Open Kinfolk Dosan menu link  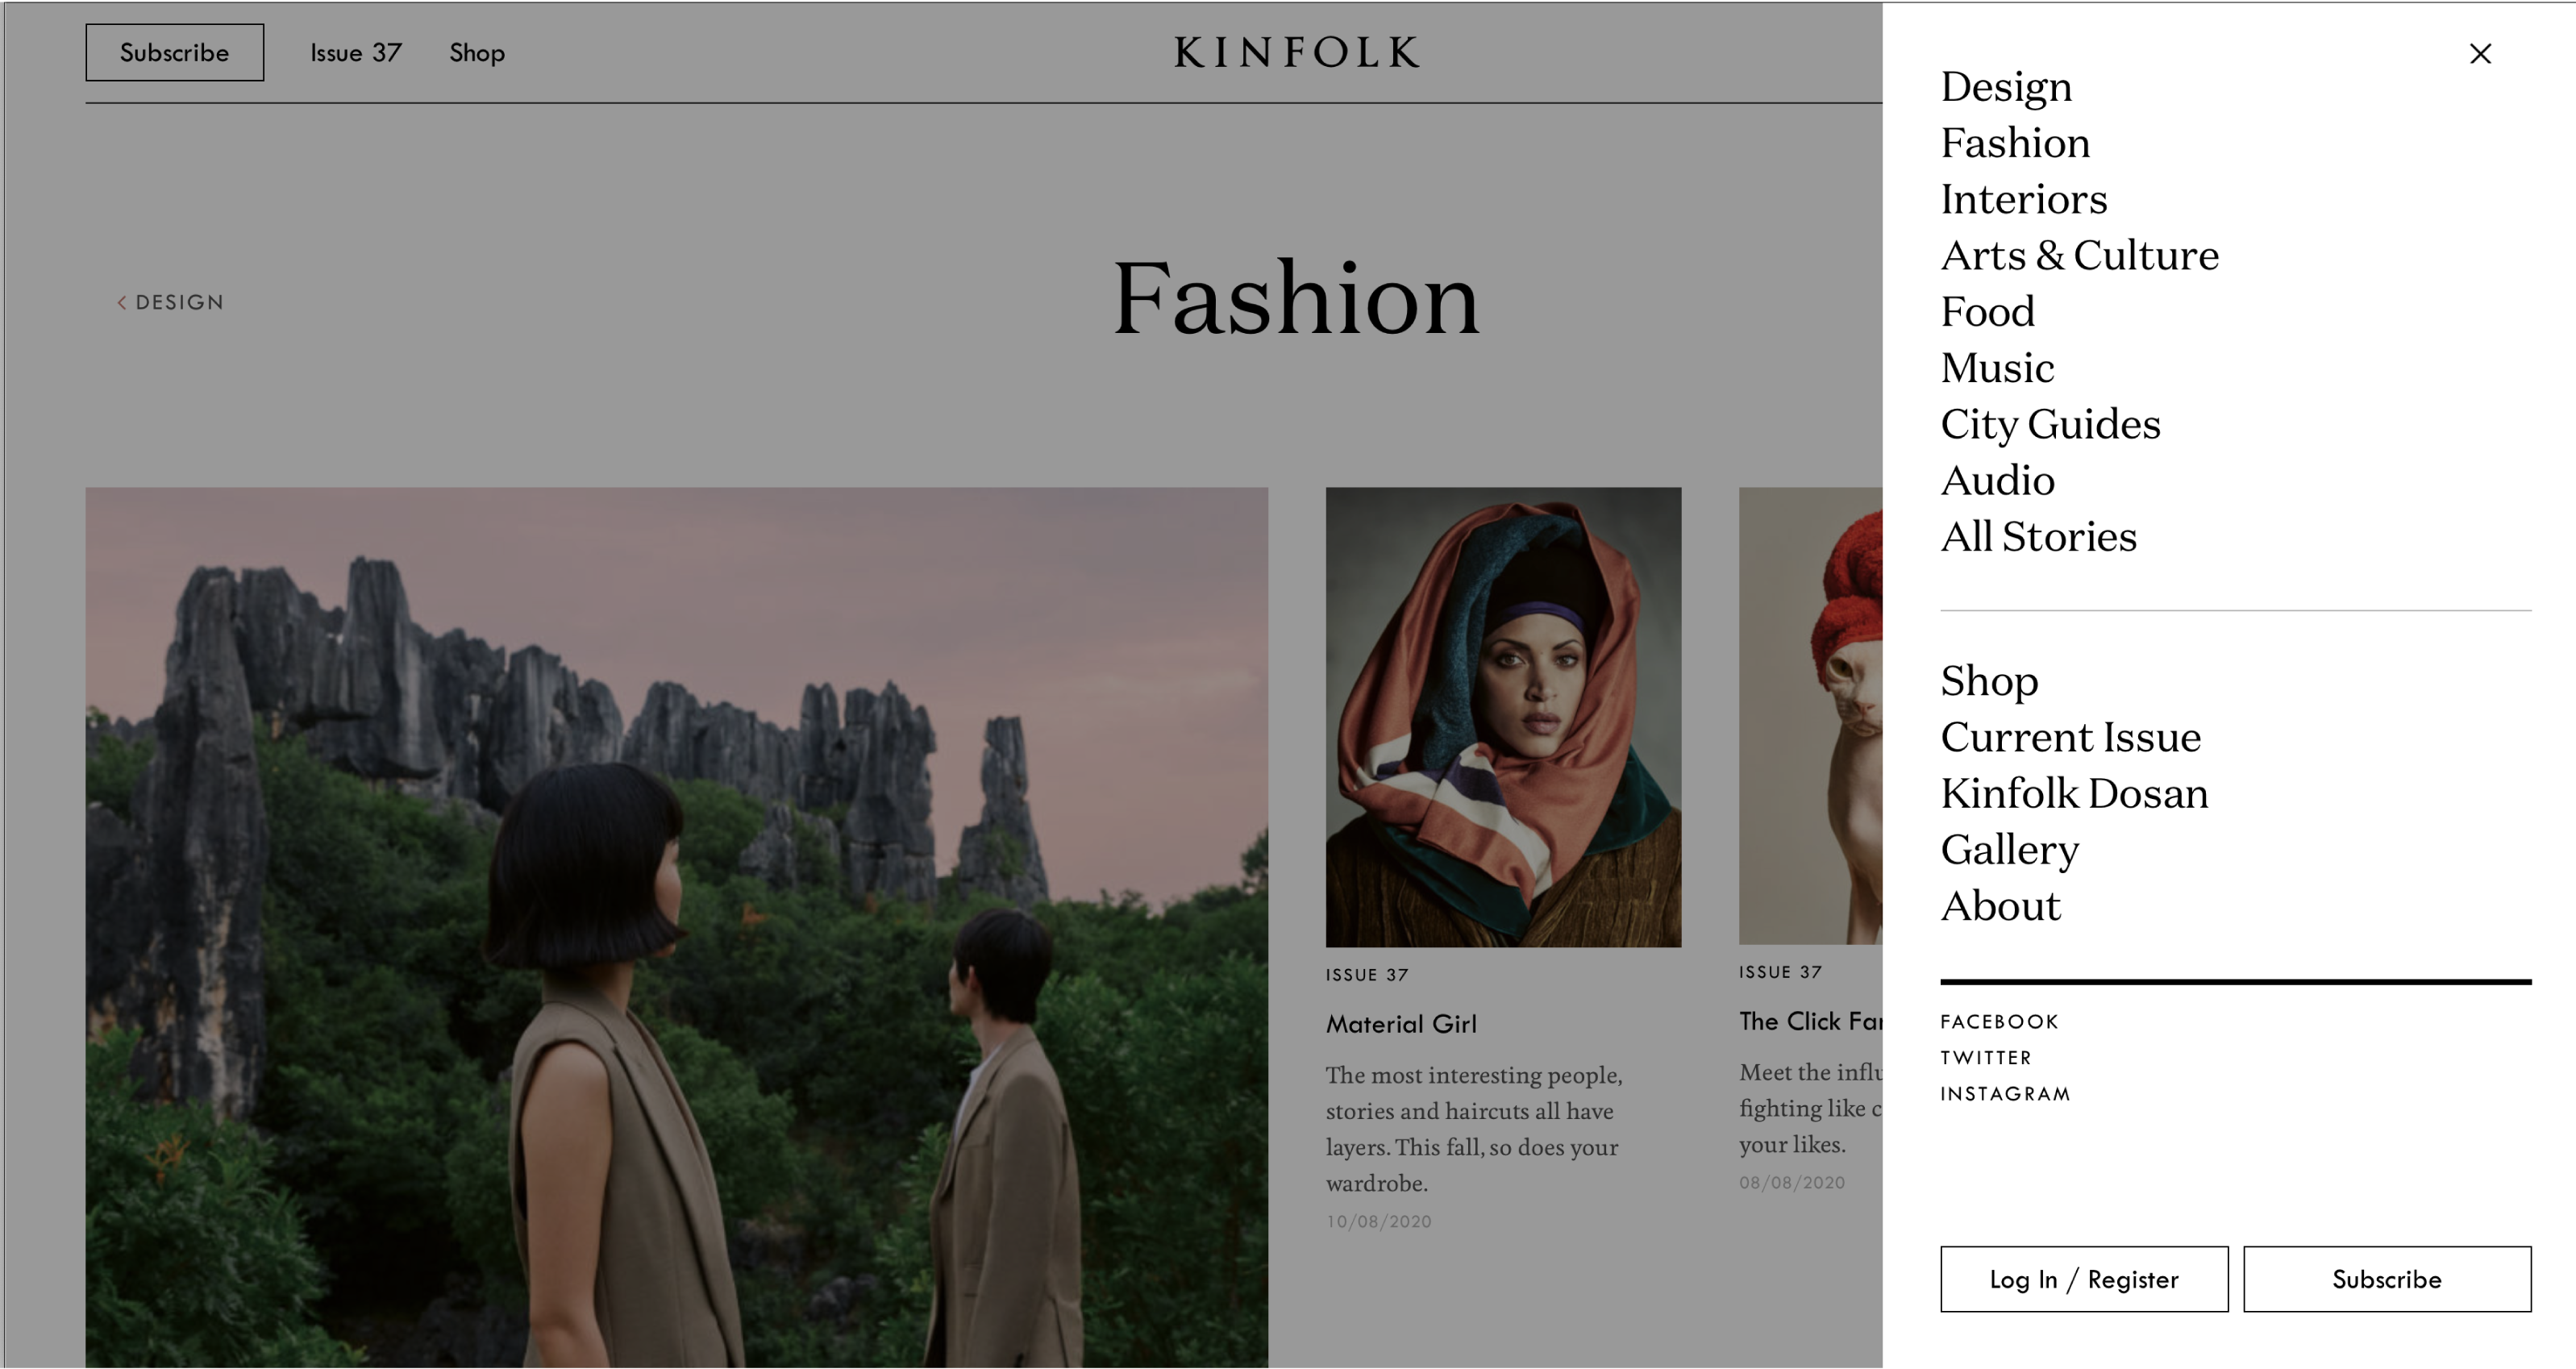click(2074, 793)
